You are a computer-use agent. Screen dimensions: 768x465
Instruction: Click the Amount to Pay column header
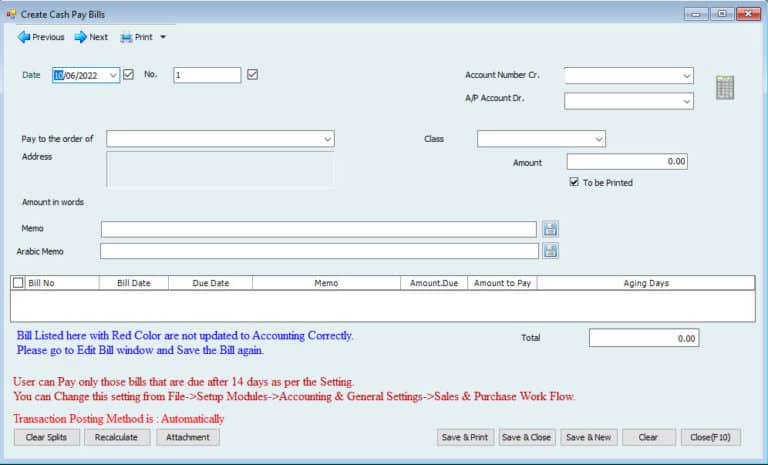pyautogui.click(x=503, y=283)
